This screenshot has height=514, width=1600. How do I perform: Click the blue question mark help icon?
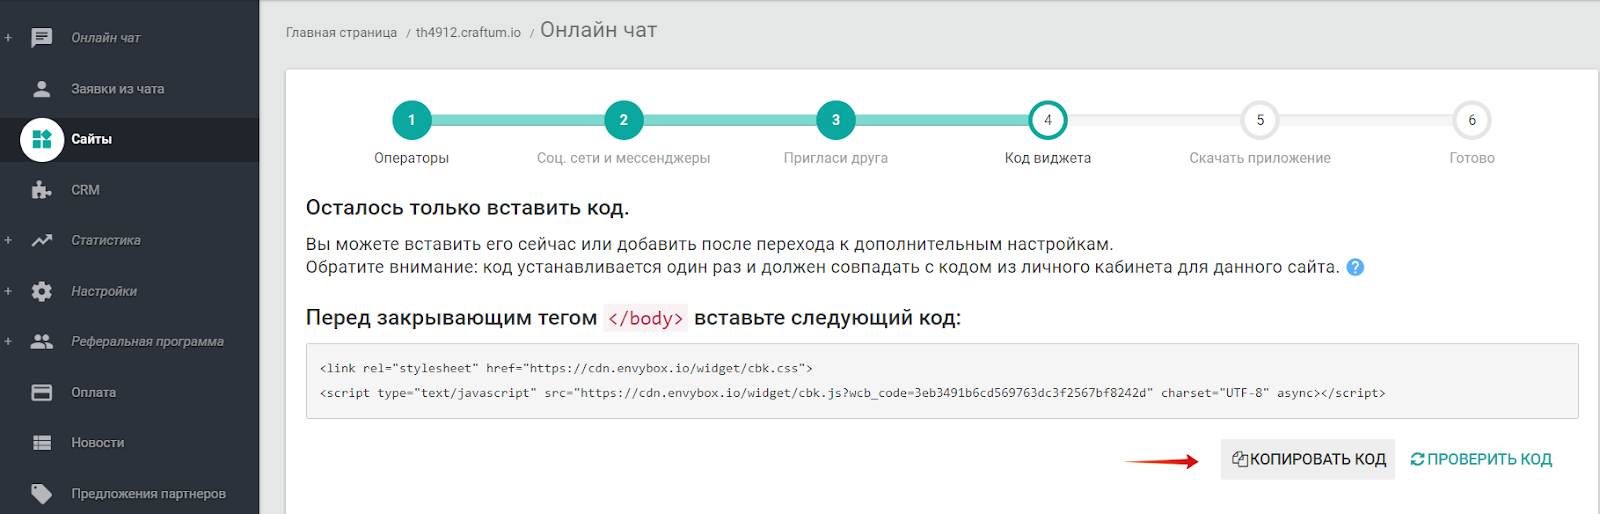[x=1355, y=267]
